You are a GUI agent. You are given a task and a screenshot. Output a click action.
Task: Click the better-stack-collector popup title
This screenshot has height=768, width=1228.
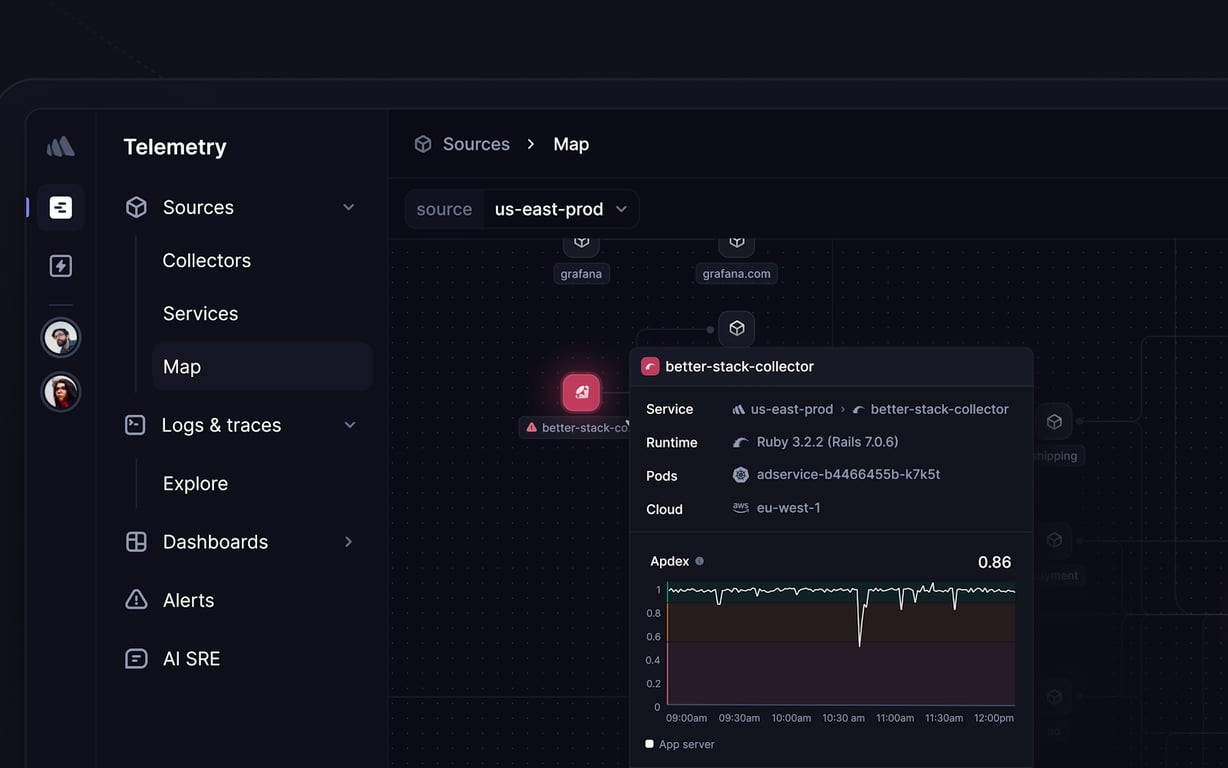point(740,366)
